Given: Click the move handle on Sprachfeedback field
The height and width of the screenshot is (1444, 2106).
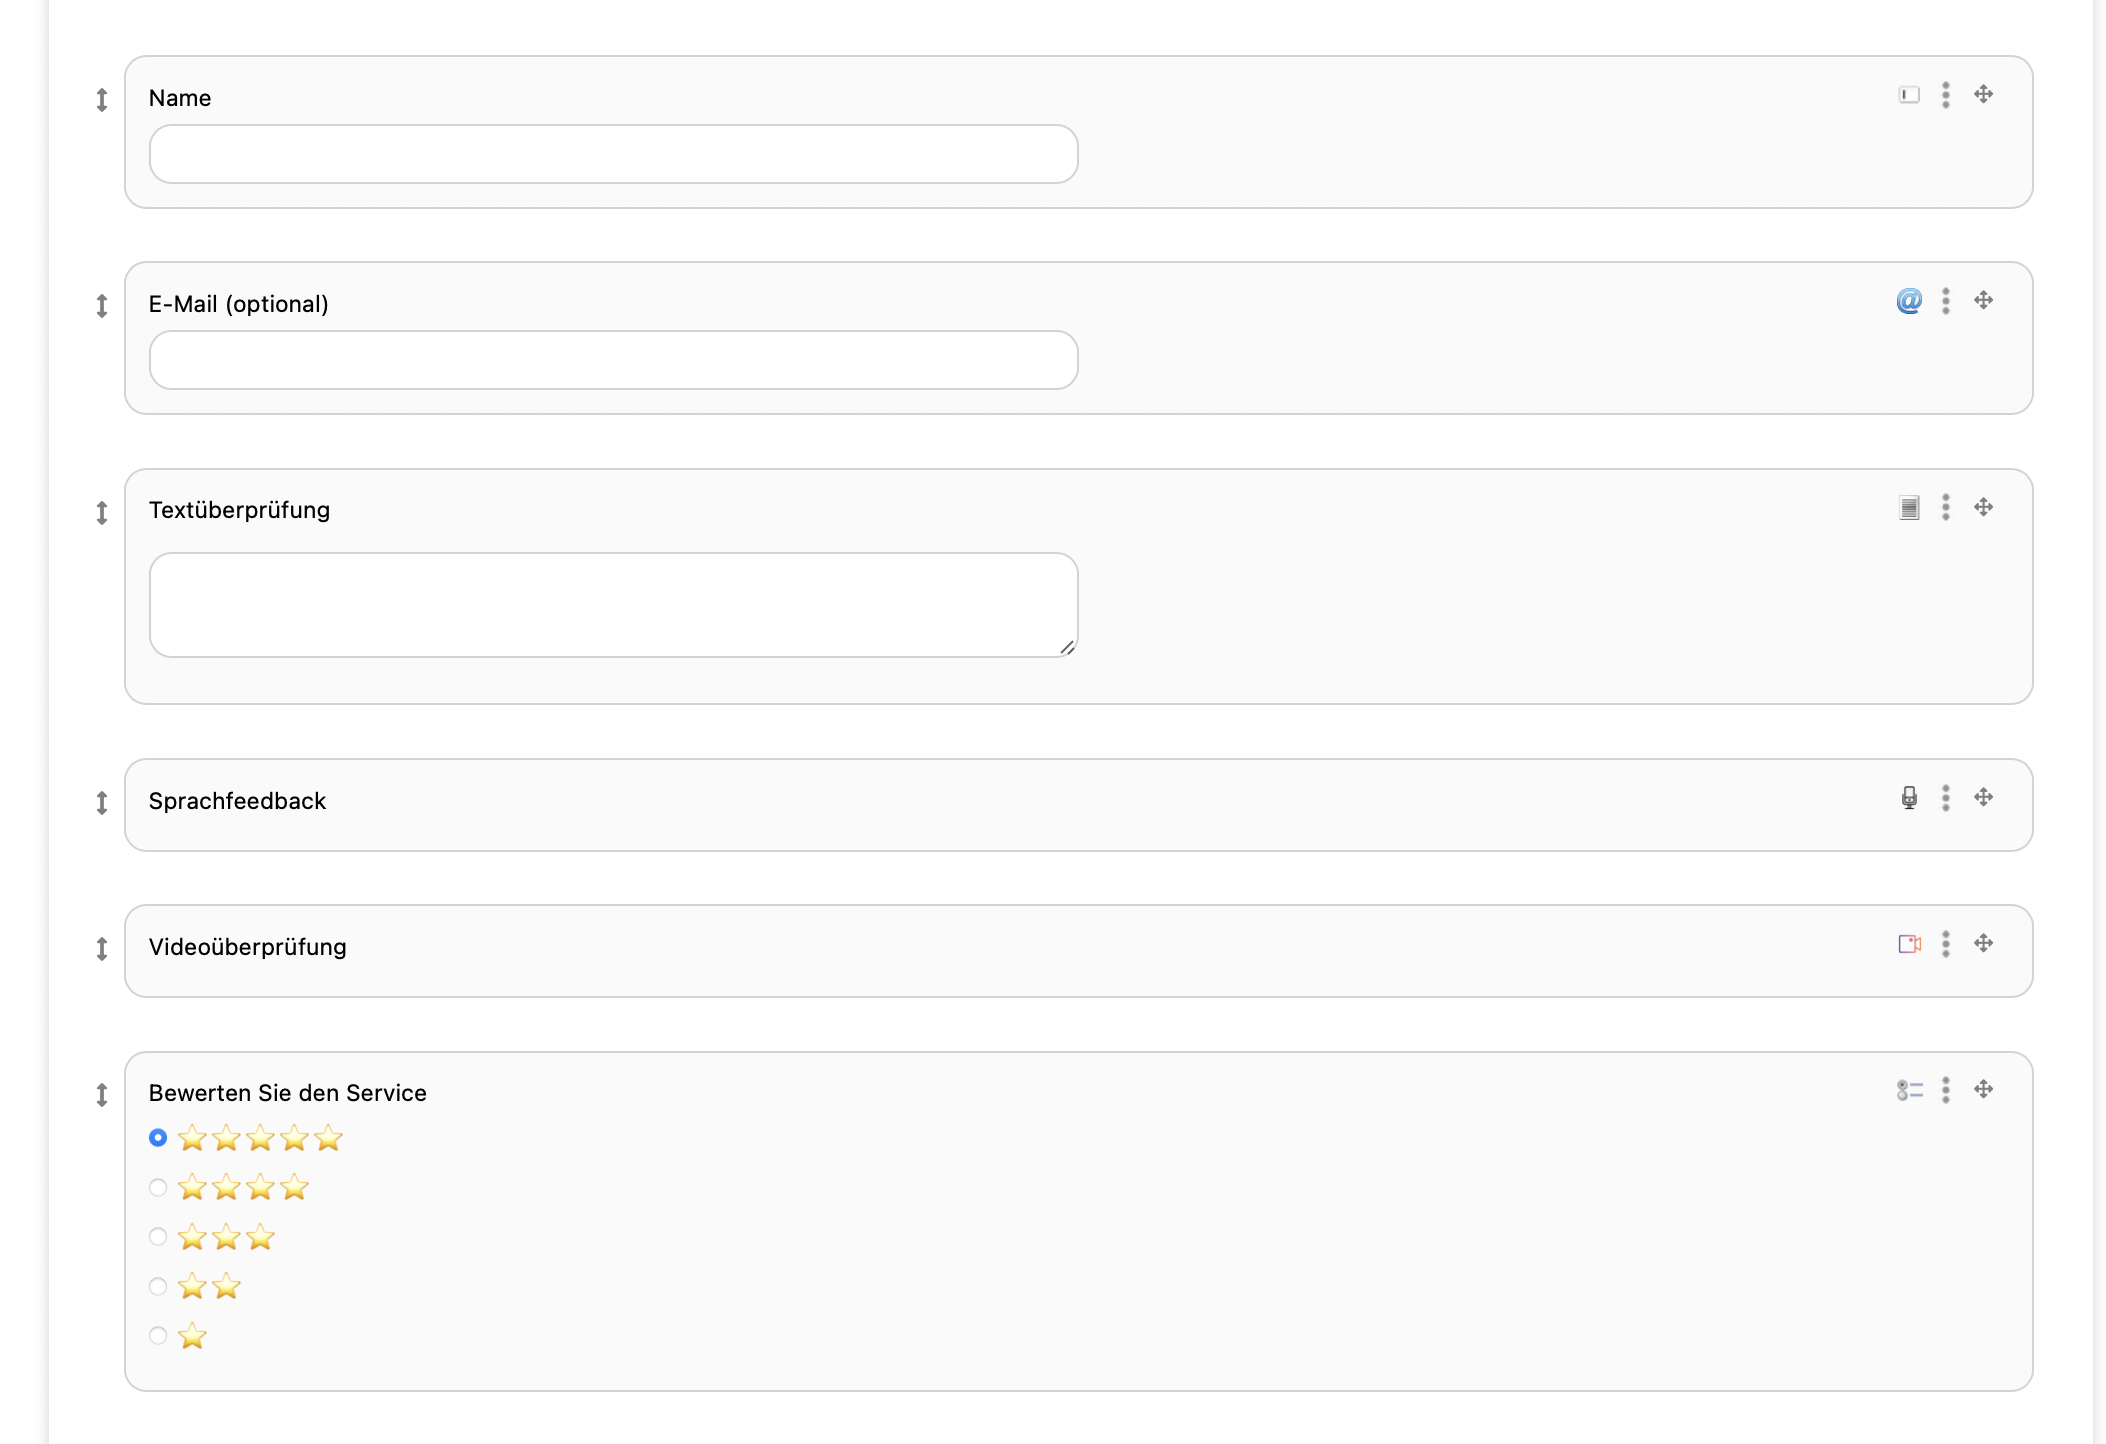Looking at the screenshot, I should [x=1983, y=798].
